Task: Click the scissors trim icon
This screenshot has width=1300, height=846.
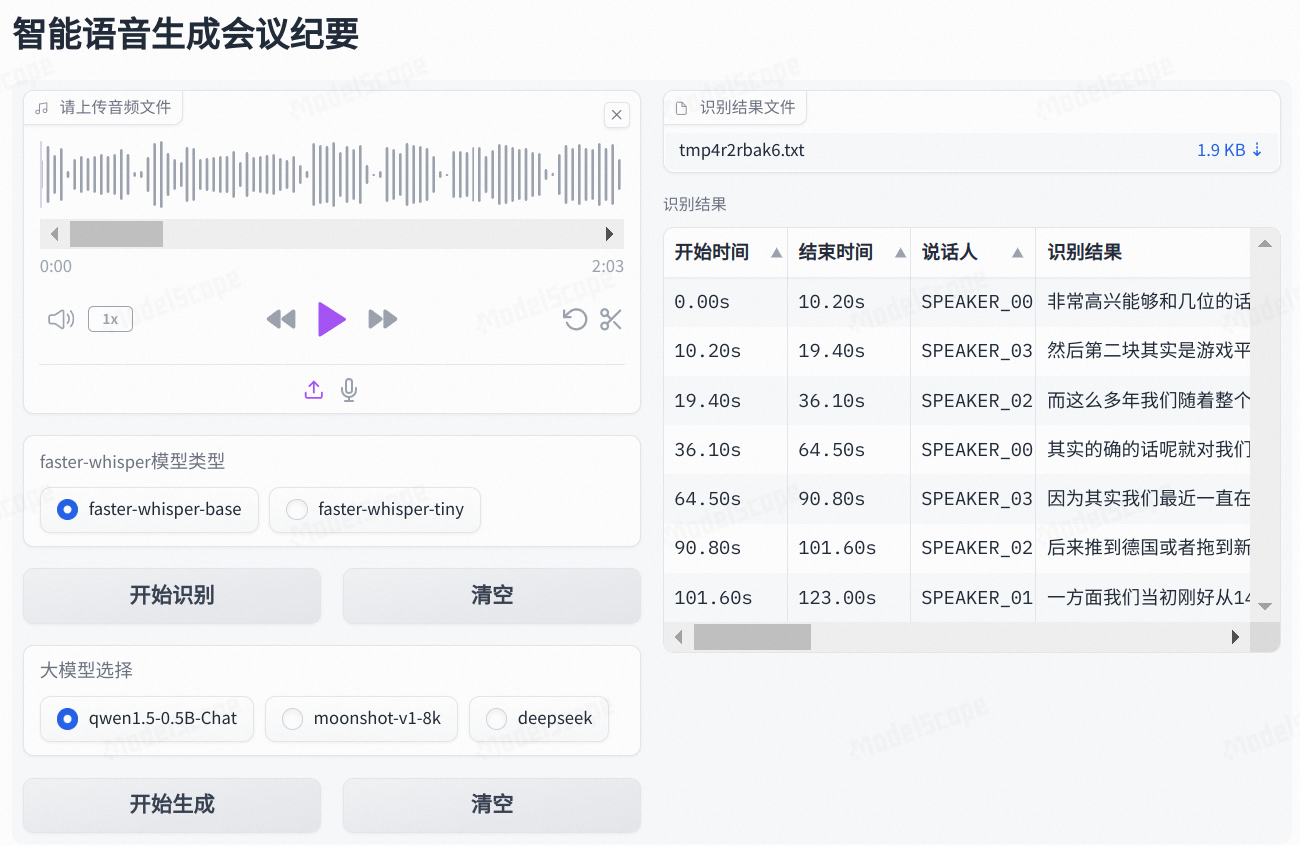Action: pyautogui.click(x=611, y=319)
